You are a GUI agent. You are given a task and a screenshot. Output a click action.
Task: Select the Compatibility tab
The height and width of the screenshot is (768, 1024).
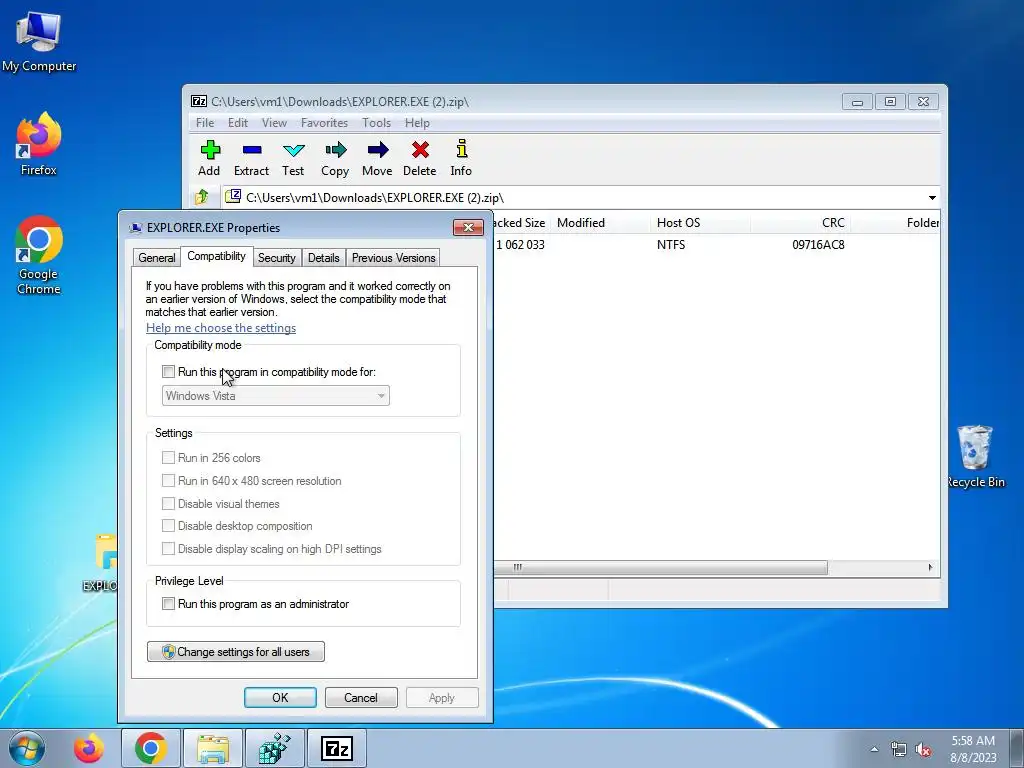click(x=216, y=256)
